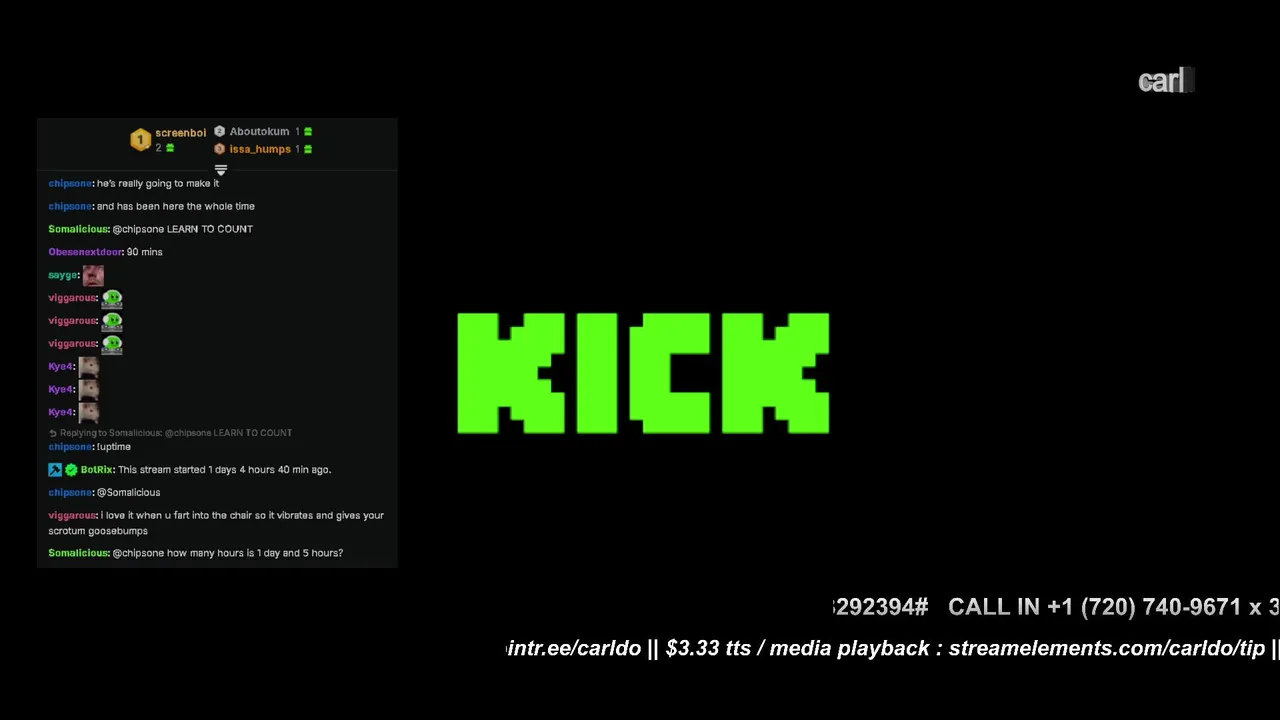Viewport: 1280px width, 720px height.
Task: Click the "$3.33 tts / media playback" ticker text
Action: coord(797,649)
